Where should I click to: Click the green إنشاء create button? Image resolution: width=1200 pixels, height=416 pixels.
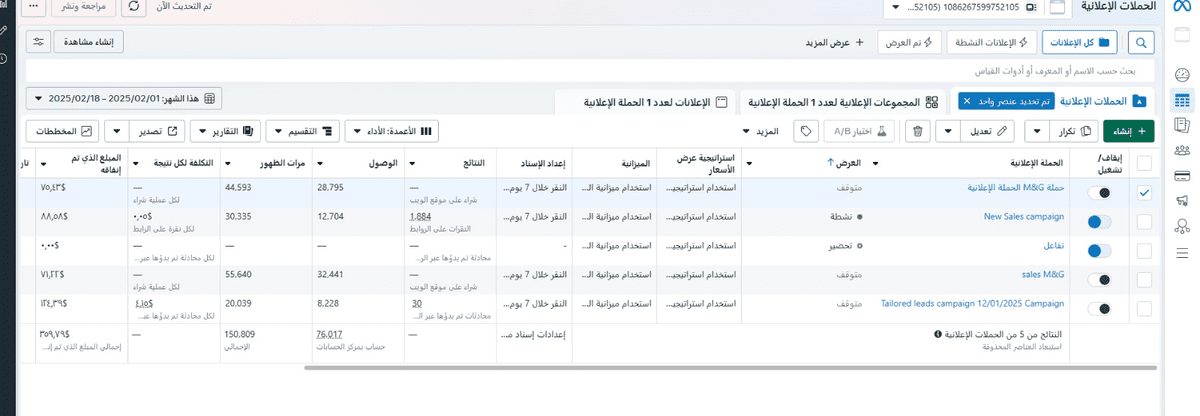[x=1128, y=131]
